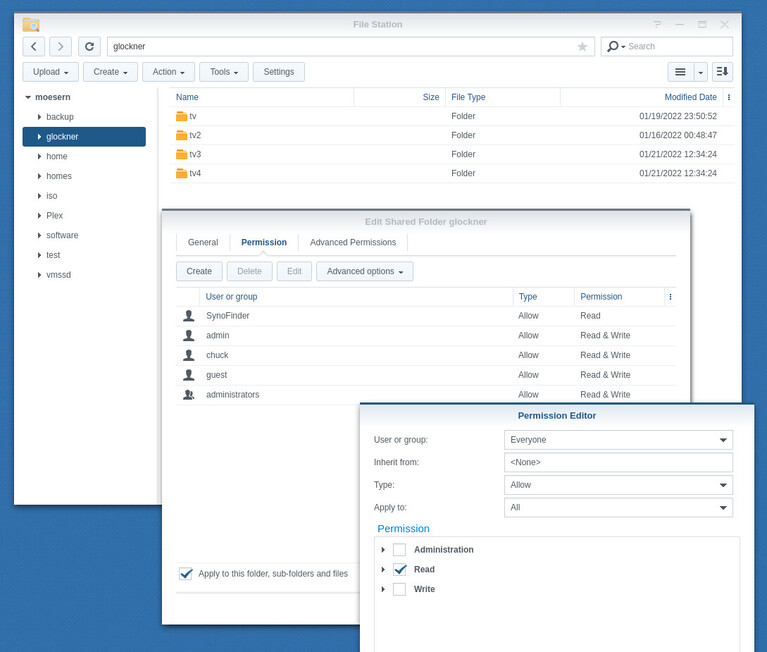Image resolution: width=767 pixels, height=652 pixels.
Task: Uncheck the Read permission checkbox
Action: 400,569
